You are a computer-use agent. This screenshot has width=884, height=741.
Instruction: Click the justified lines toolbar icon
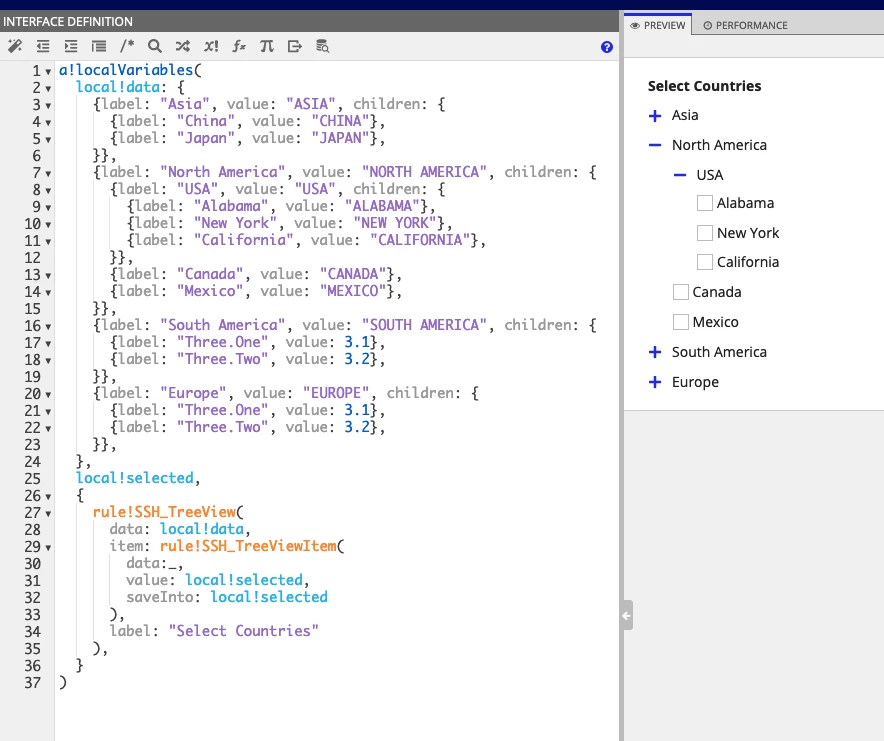99,46
